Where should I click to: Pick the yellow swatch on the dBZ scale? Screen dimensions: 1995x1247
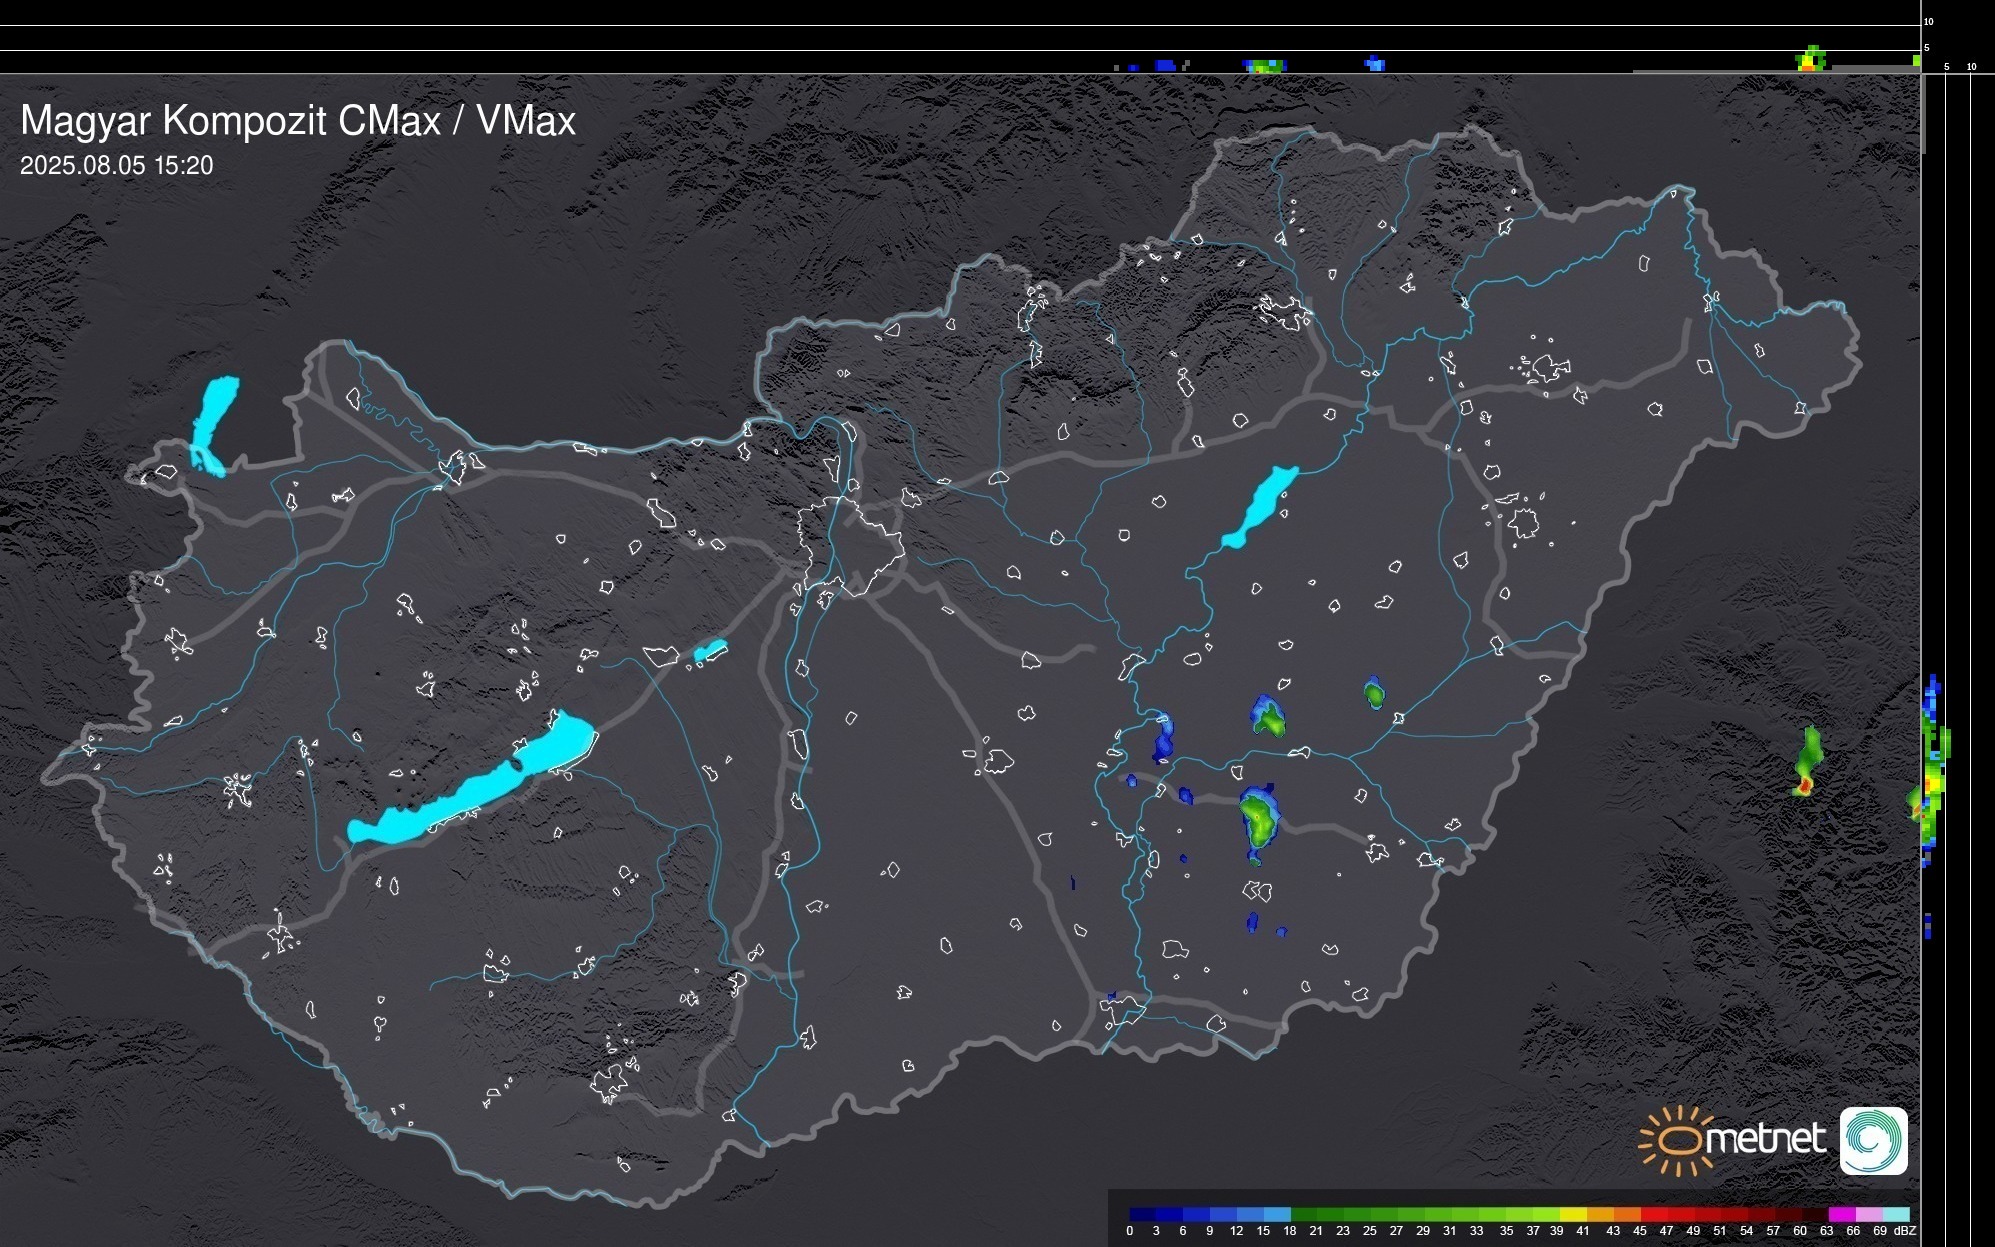(x=1575, y=1214)
